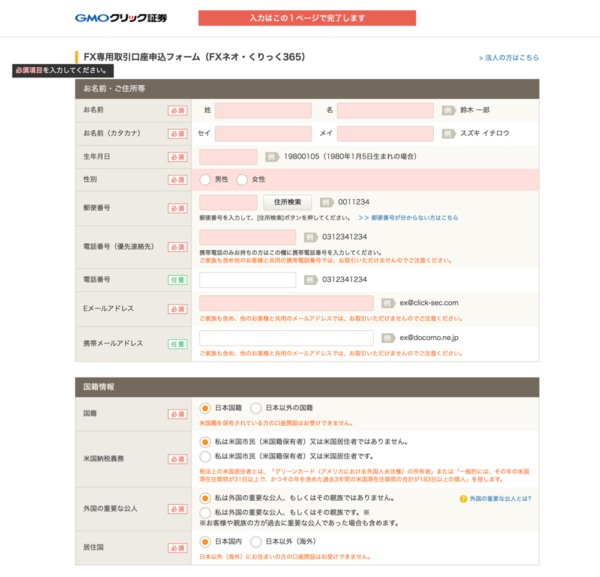This screenshot has width=600, height=577.
Task: Click the 住所検索 button
Action: (287, 202)
